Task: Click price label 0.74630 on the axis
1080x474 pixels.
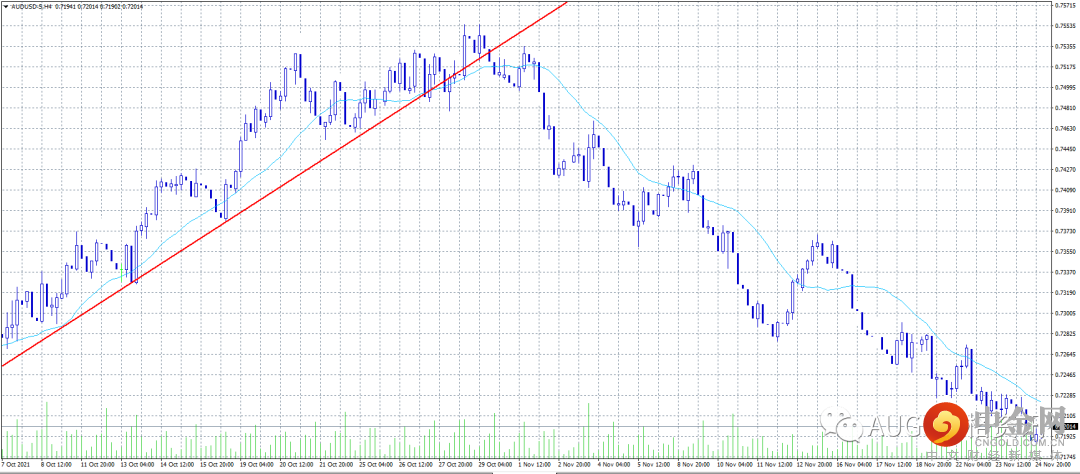Action: pos(1064,129)
